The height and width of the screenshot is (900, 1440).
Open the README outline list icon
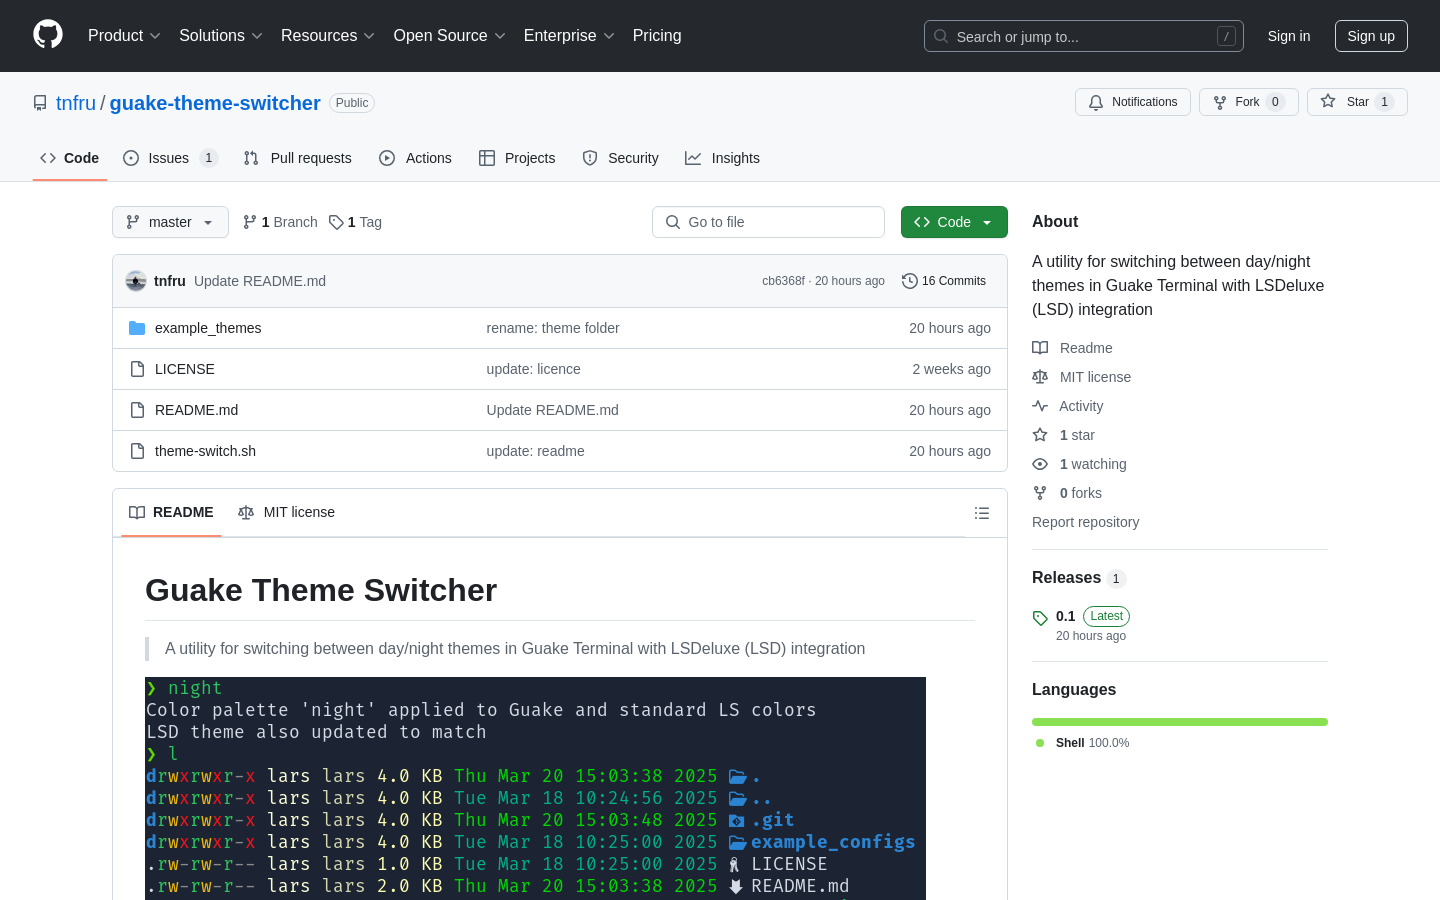pyautogui.click(x=982, y=513)
